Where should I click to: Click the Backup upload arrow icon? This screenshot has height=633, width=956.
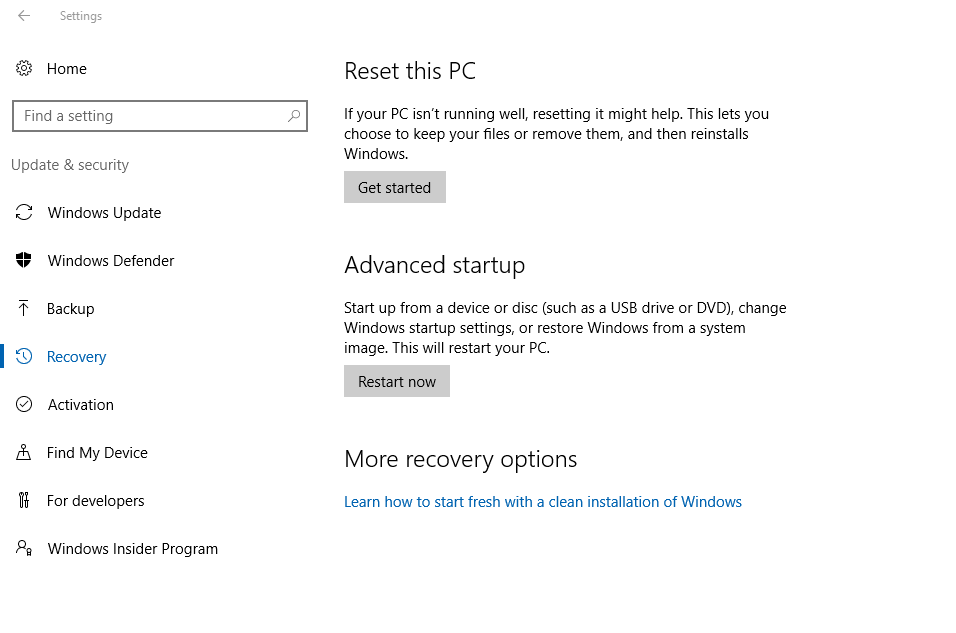click(x=24, y=309)
